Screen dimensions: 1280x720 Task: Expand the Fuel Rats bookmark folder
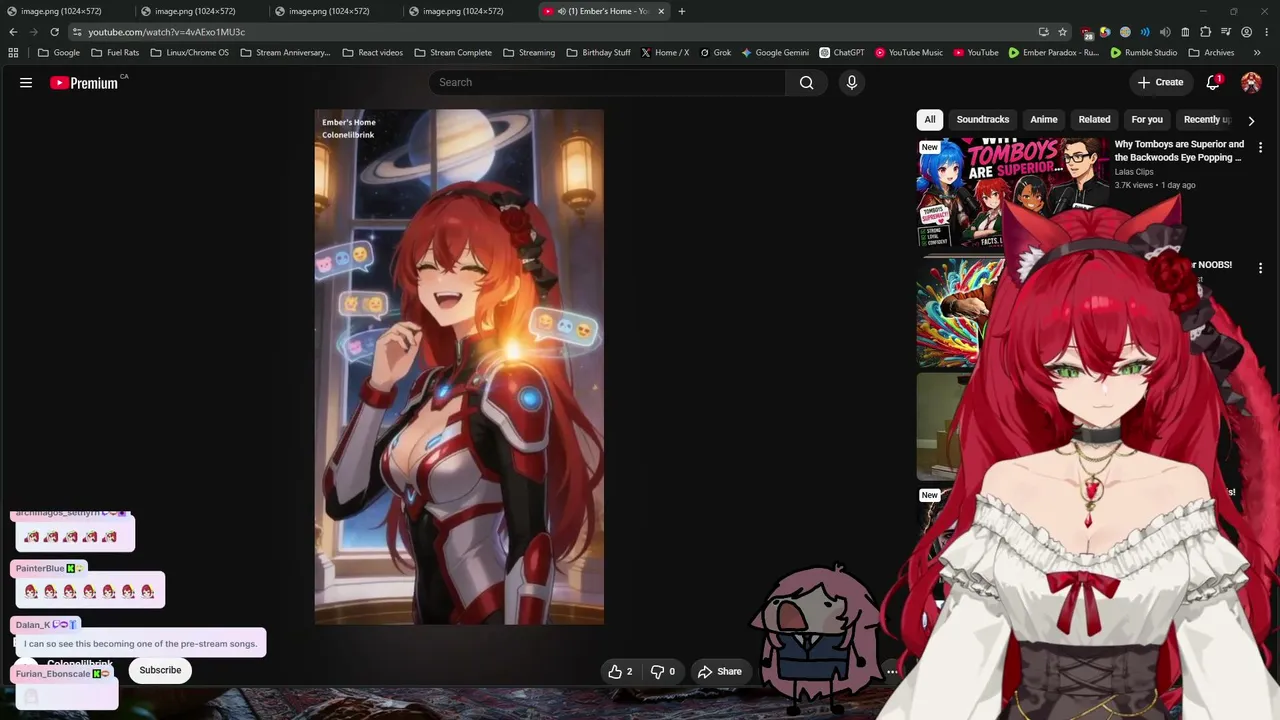pyautogui.click(x=115, y=53)
